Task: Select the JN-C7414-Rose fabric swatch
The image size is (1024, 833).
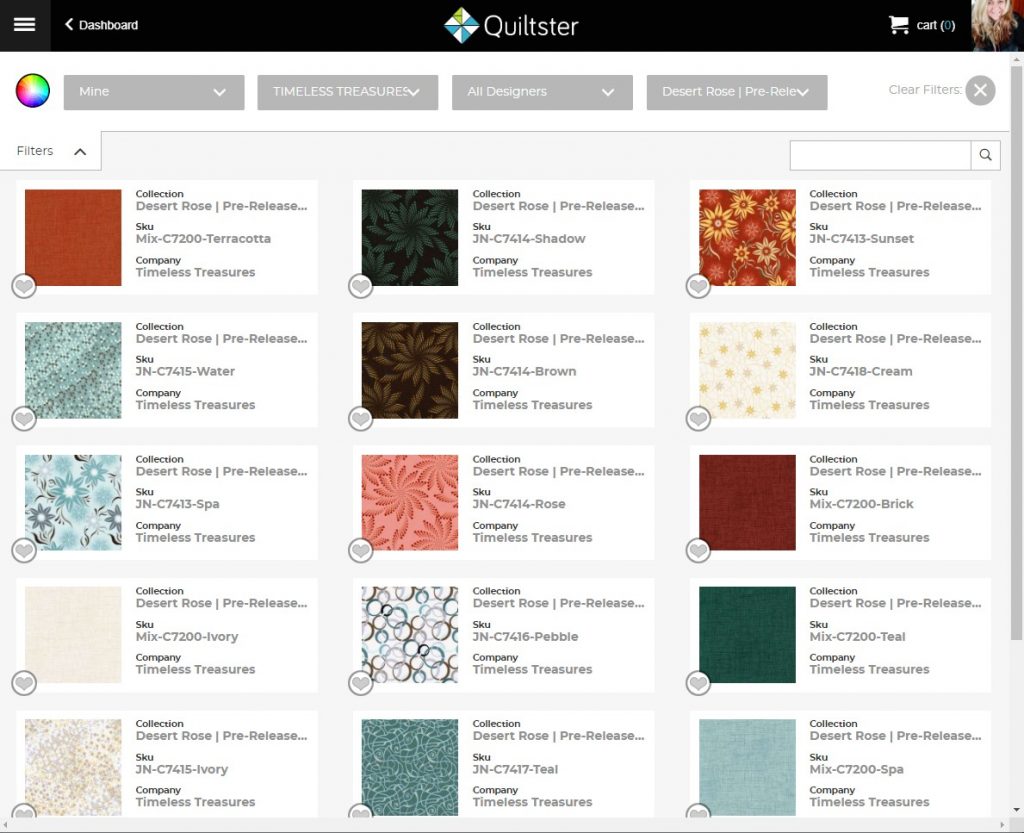Action: click(410, 503)
